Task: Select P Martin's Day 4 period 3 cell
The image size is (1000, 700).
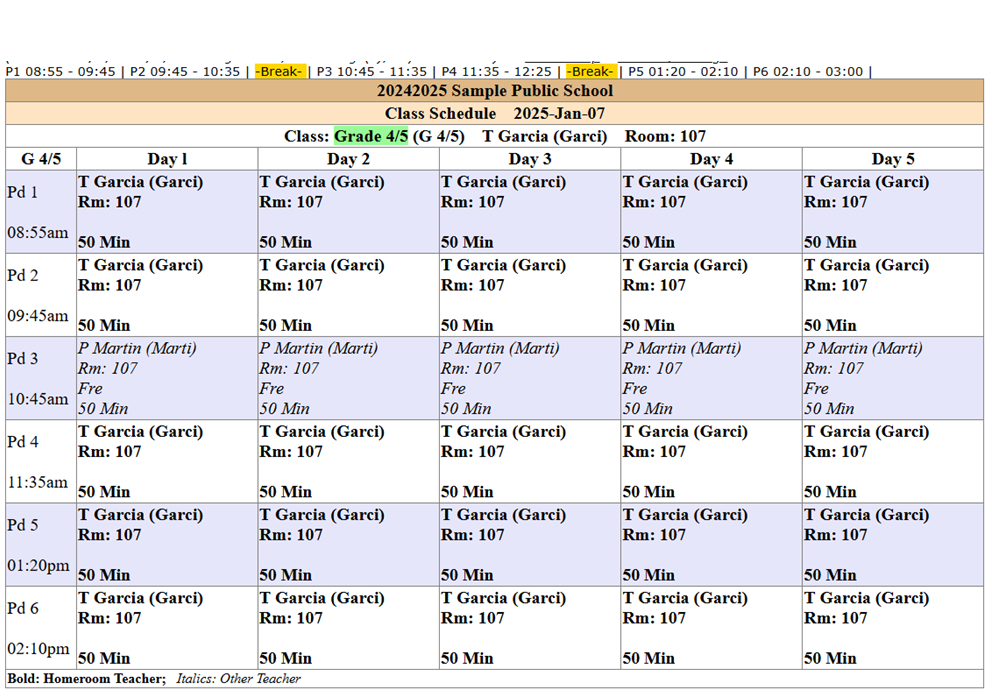Action: point(710,378)
